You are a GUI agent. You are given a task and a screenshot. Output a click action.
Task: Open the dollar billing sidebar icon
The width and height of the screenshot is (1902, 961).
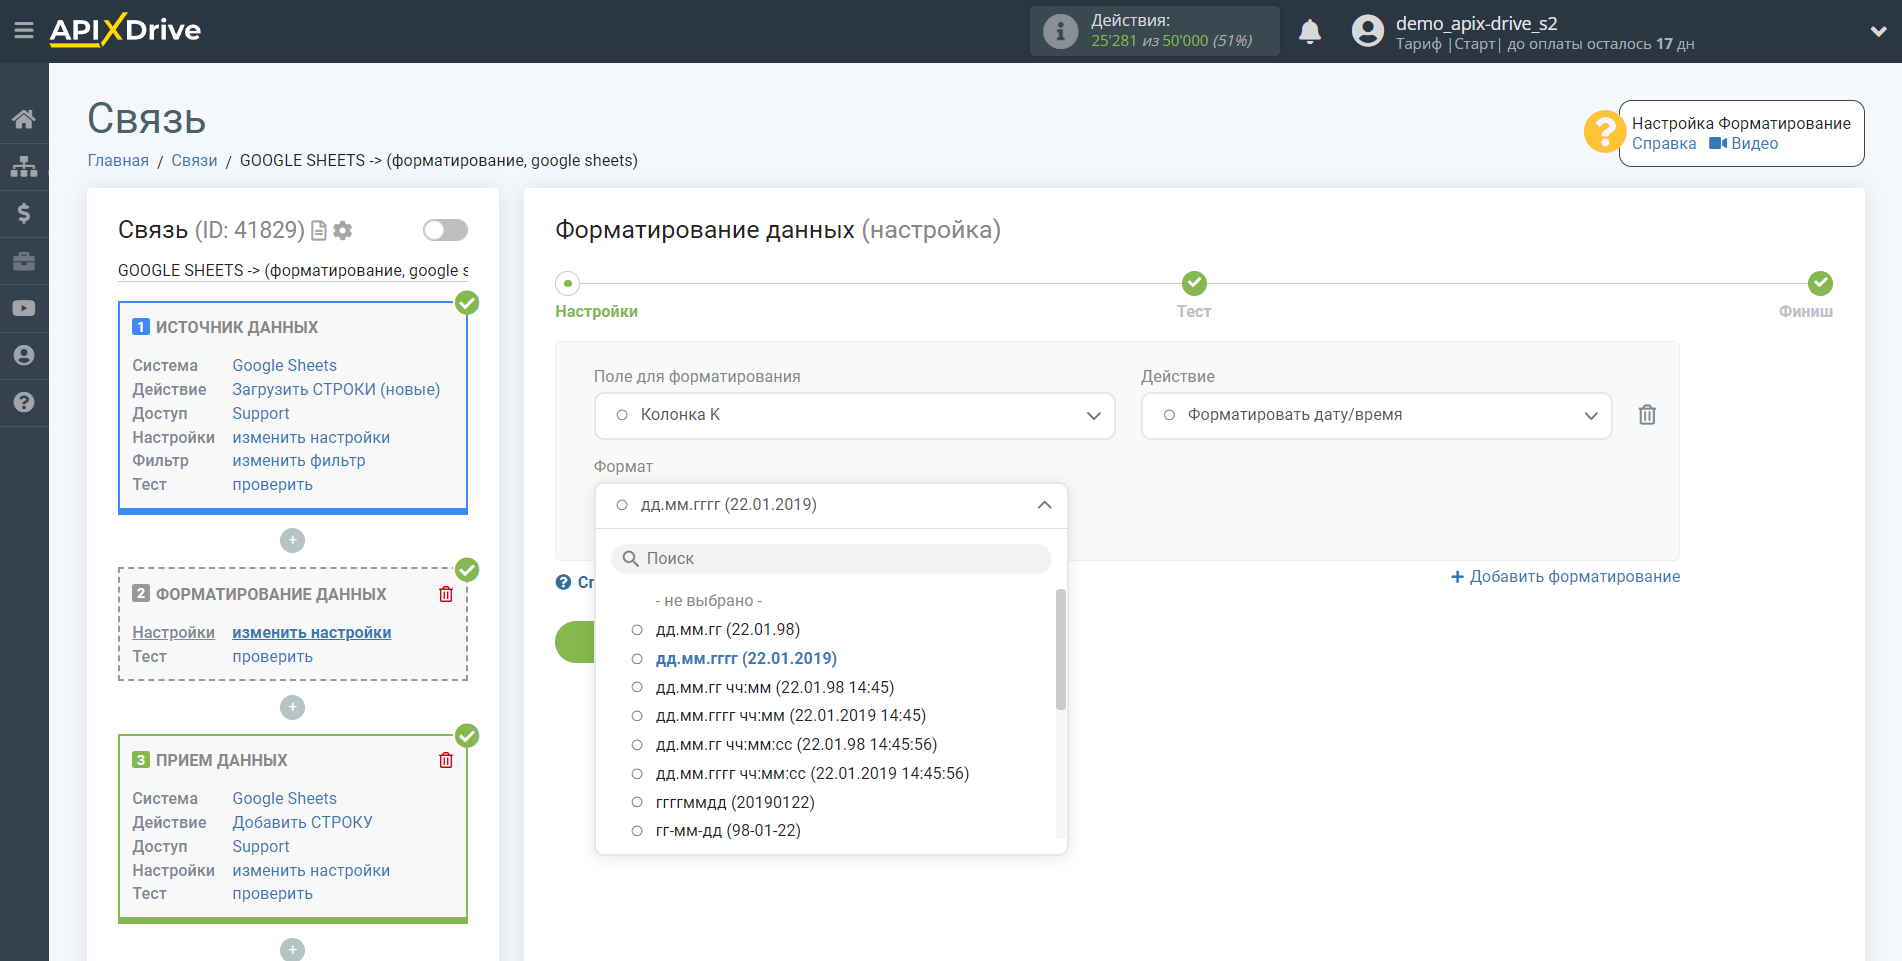pos(24,213)
